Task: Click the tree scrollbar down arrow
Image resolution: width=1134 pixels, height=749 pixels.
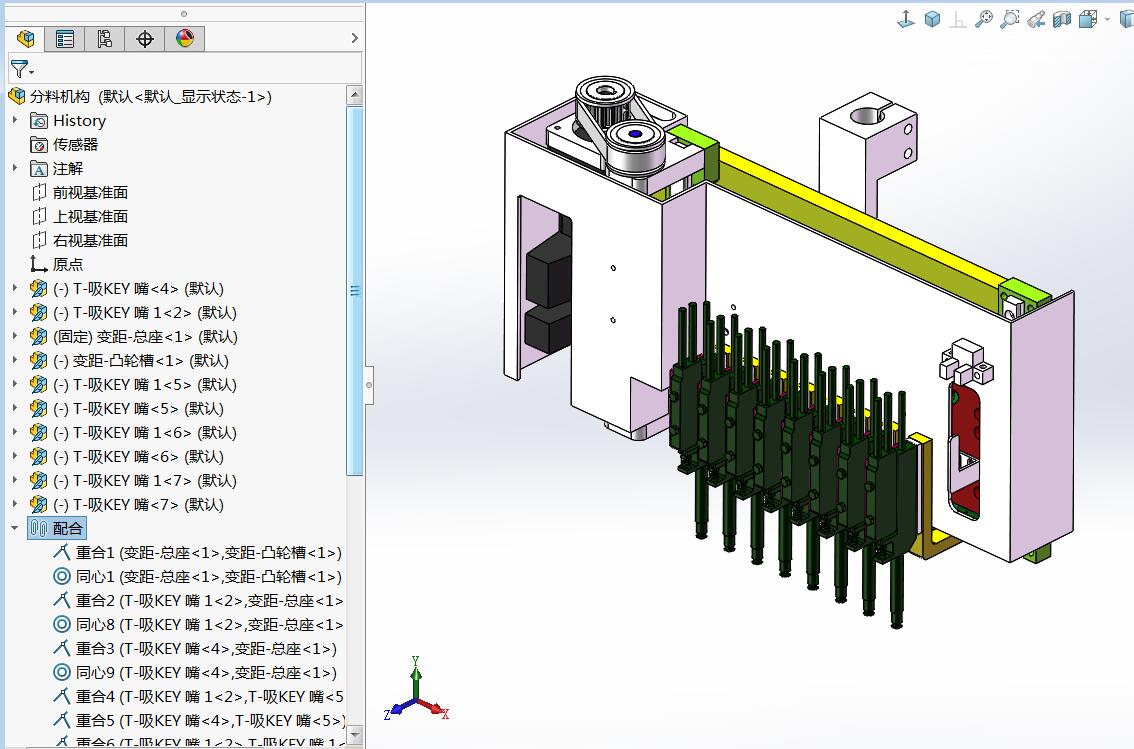Action: coord(354,735)
